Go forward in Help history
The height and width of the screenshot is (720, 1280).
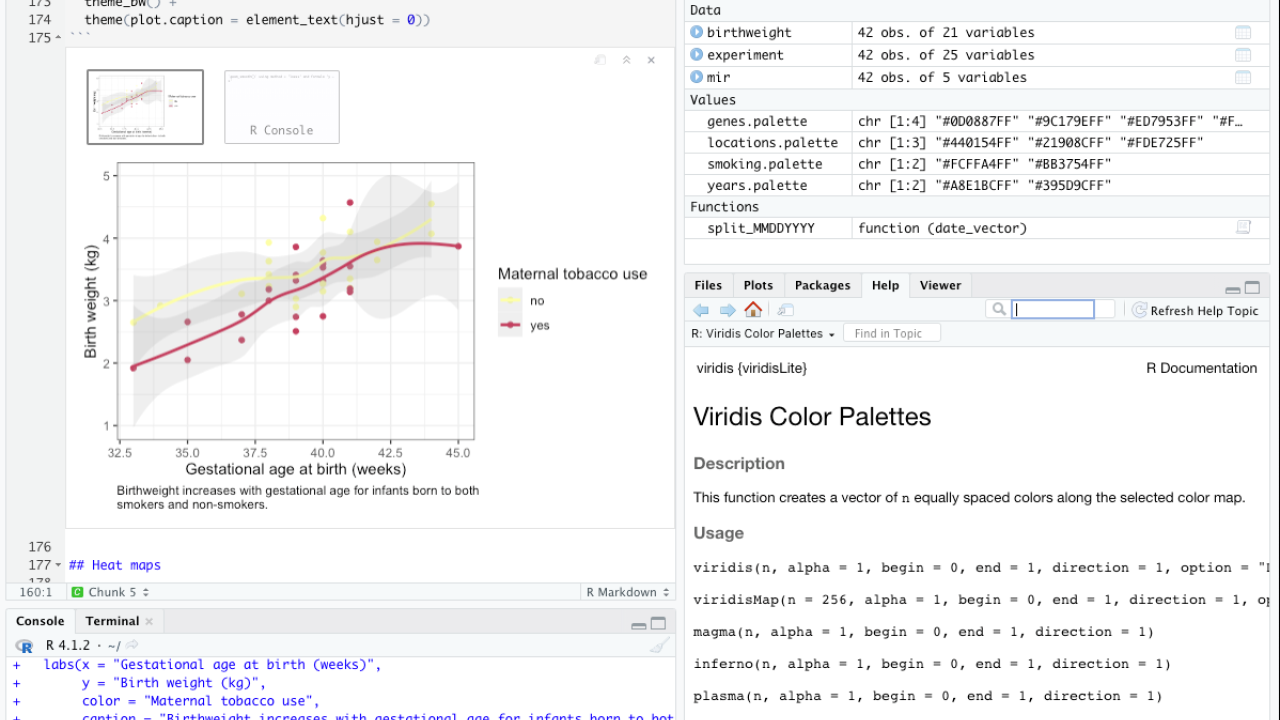pos(727,310)
